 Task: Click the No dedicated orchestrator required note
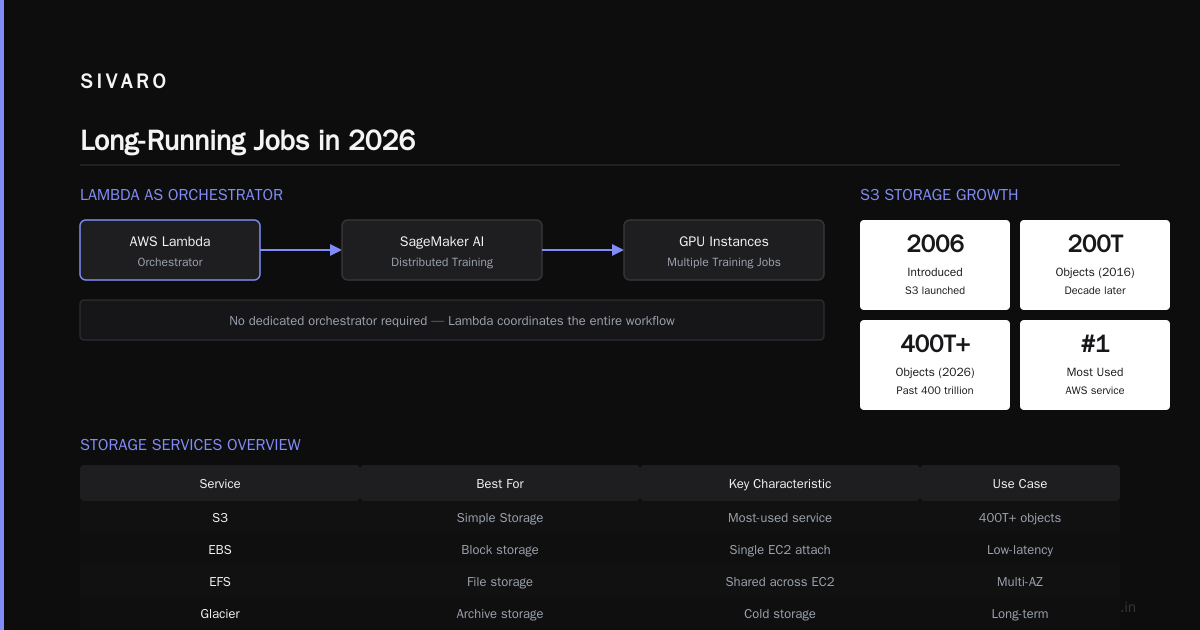click(x=452, y=320)
